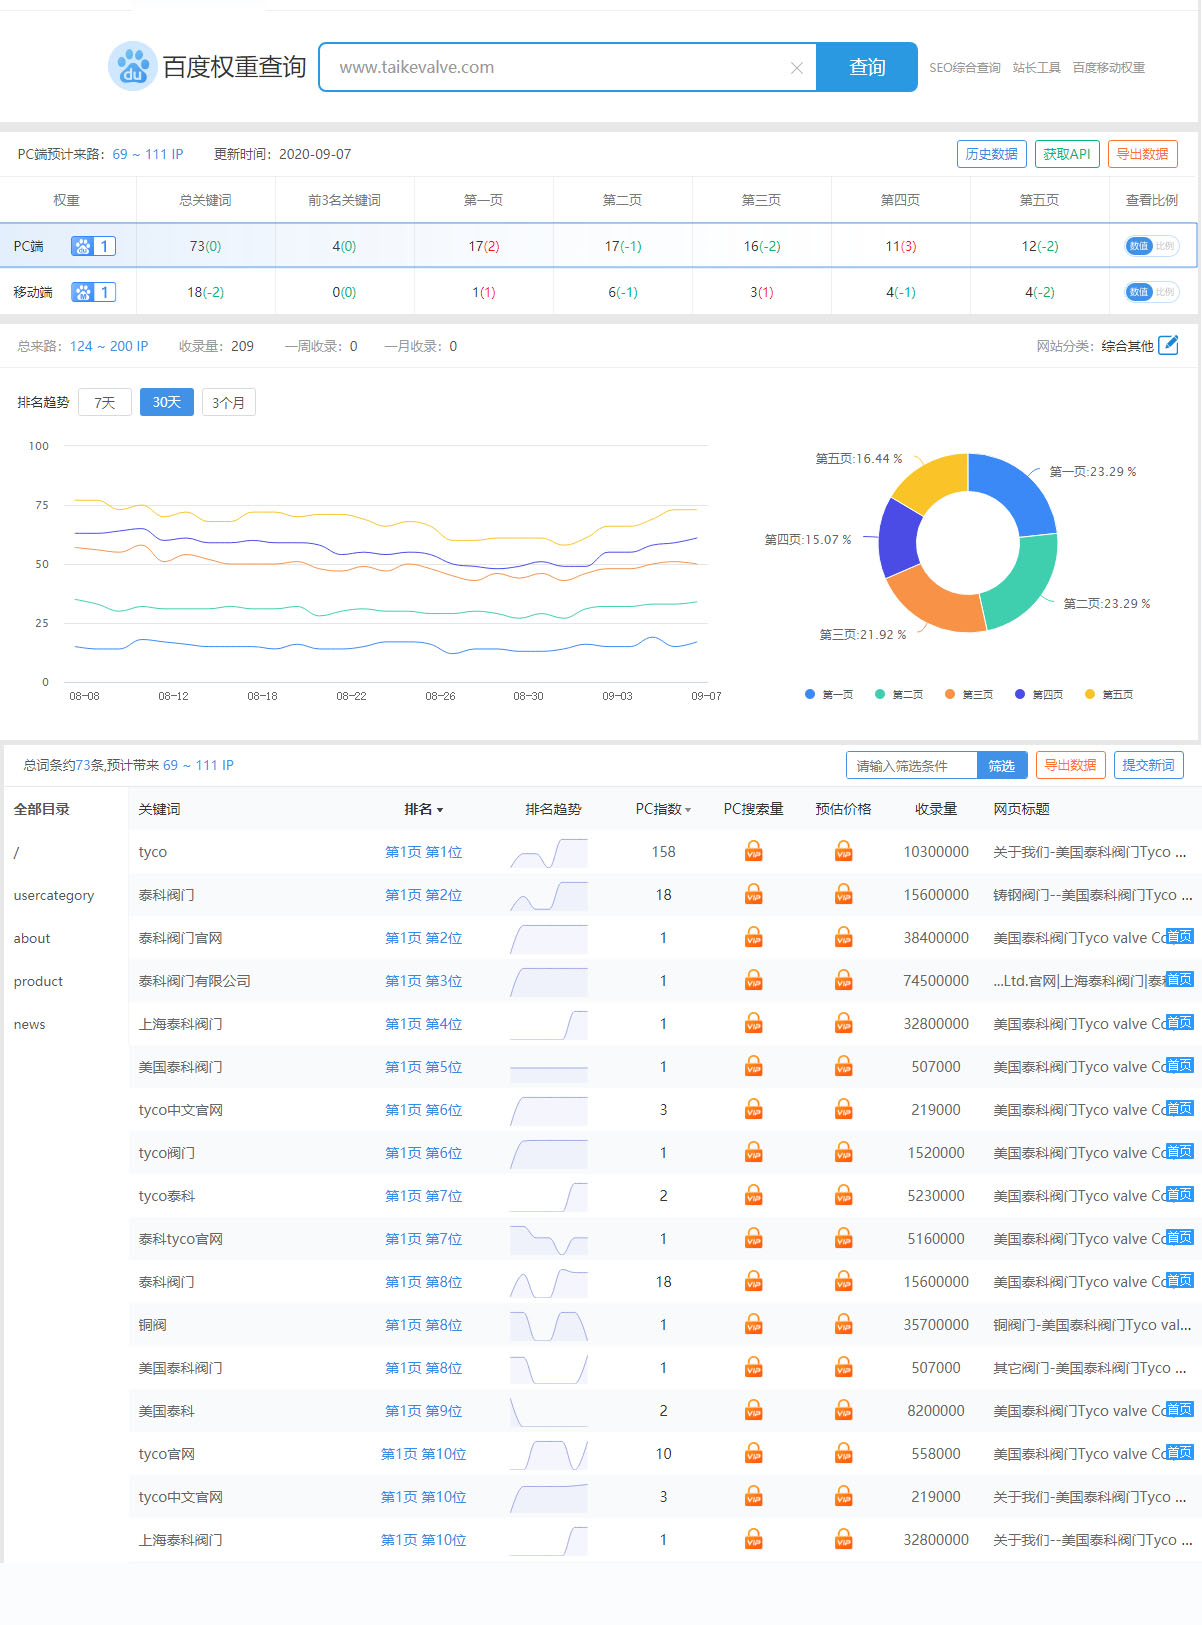Toggle 第三页 legend series
Screen dimensions: 1202x1625
[x=969, y=694]
